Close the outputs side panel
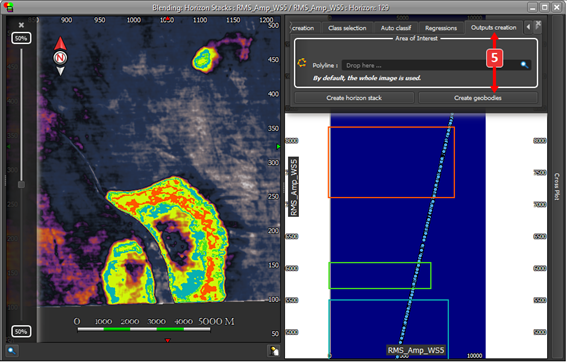The image size is (567, 362). pos(538,24)
